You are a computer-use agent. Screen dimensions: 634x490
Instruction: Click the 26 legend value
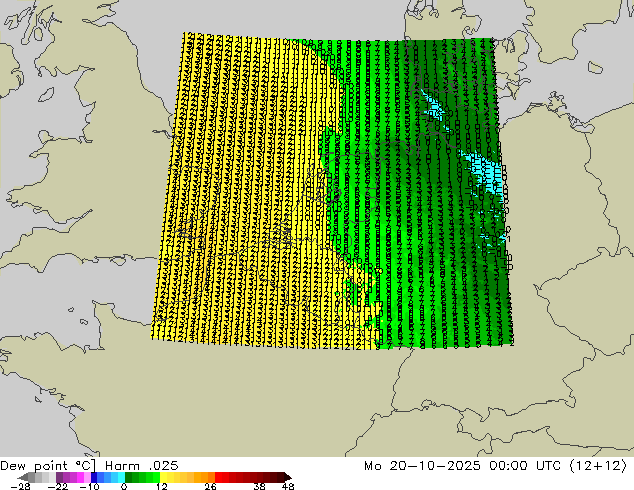click(210, 486)
